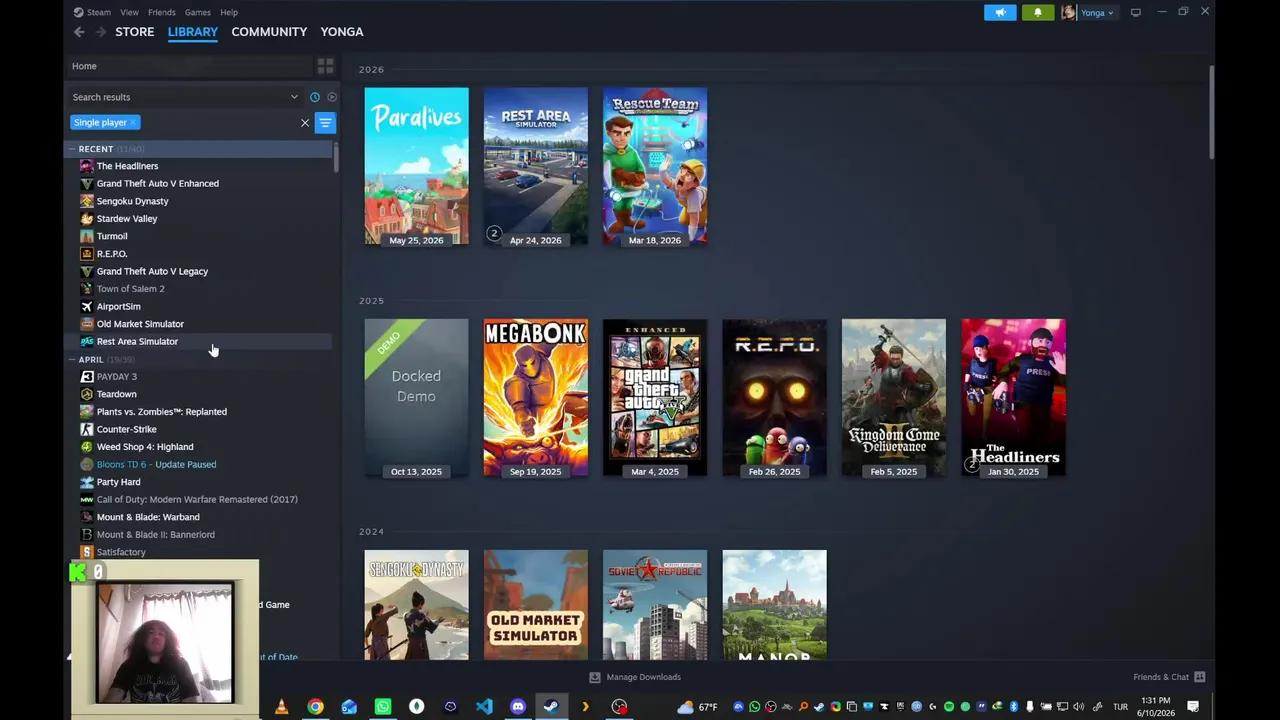The image size is (1280, 720).
Task: Click the TUR keyboard language indicator
Action: pos(1120,707)
